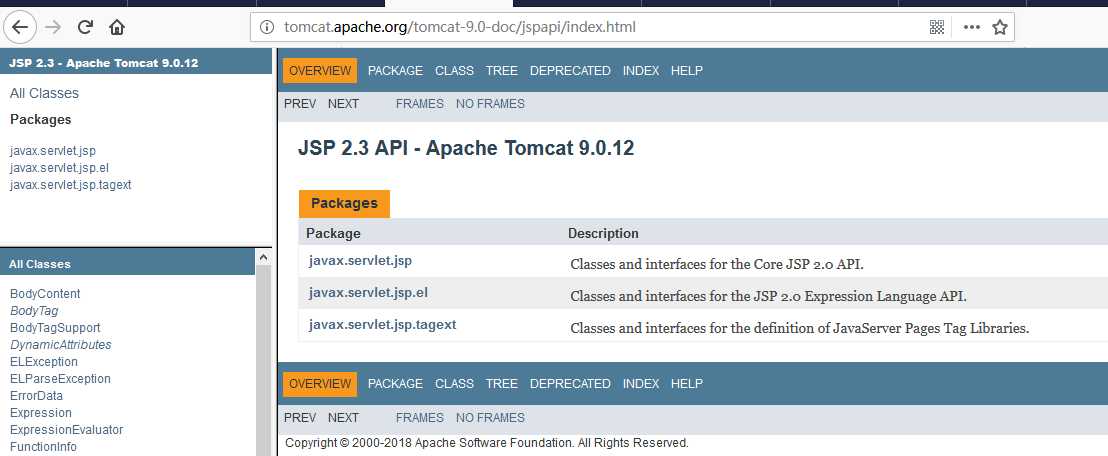
Task: Click the class list scrollbar up arrow
Action: (x=264, y=257)
